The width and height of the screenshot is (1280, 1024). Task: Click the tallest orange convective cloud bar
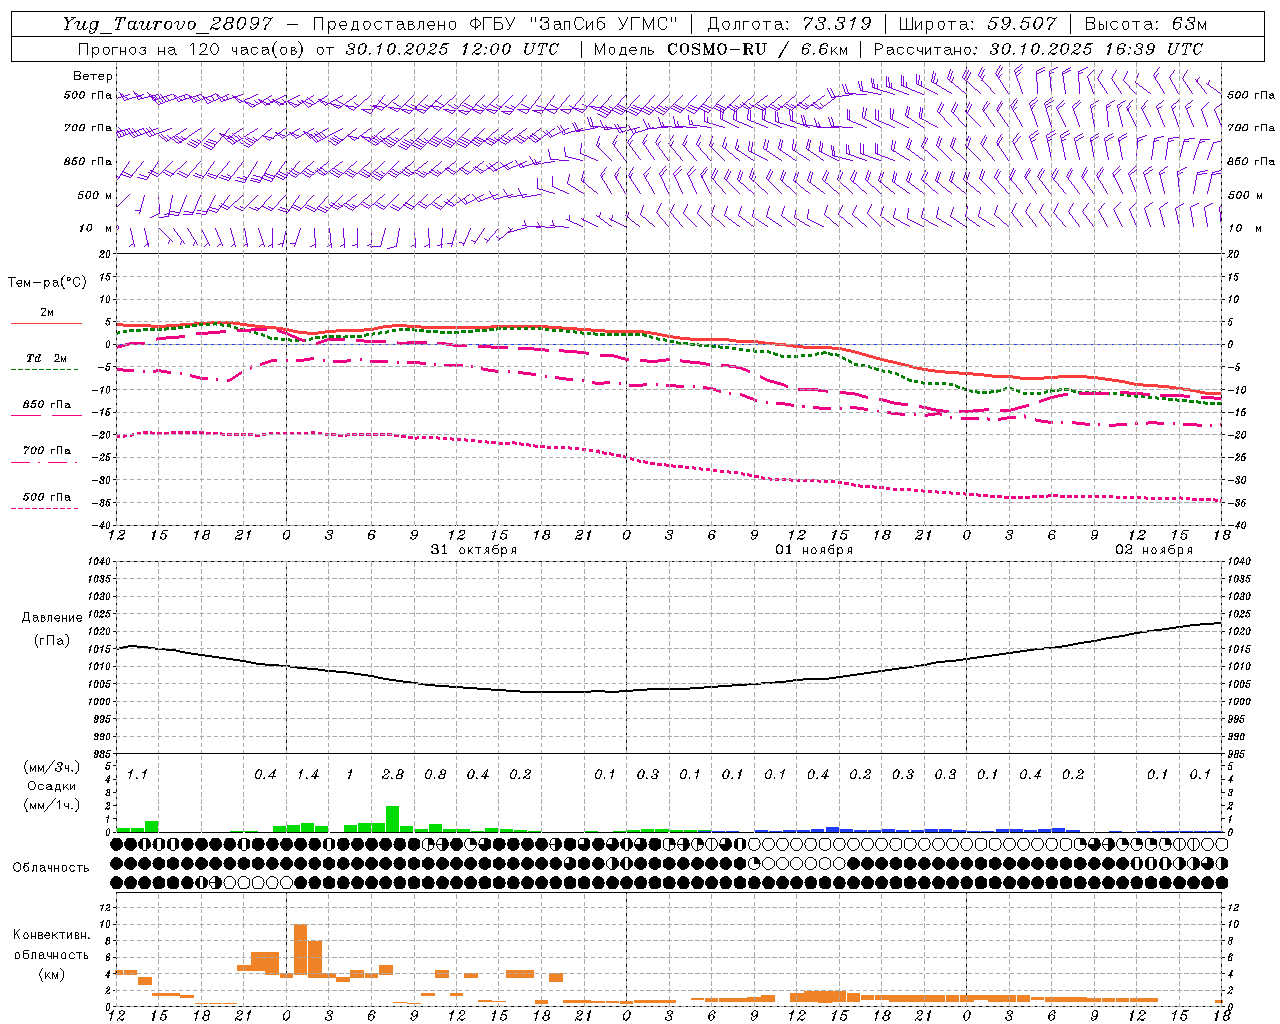coord(300,951)
